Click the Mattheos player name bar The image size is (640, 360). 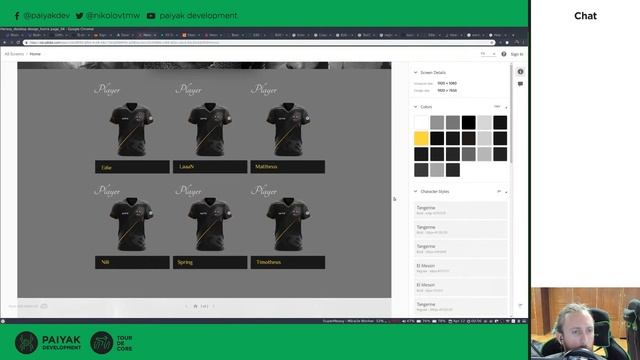(x=288, y=167)
